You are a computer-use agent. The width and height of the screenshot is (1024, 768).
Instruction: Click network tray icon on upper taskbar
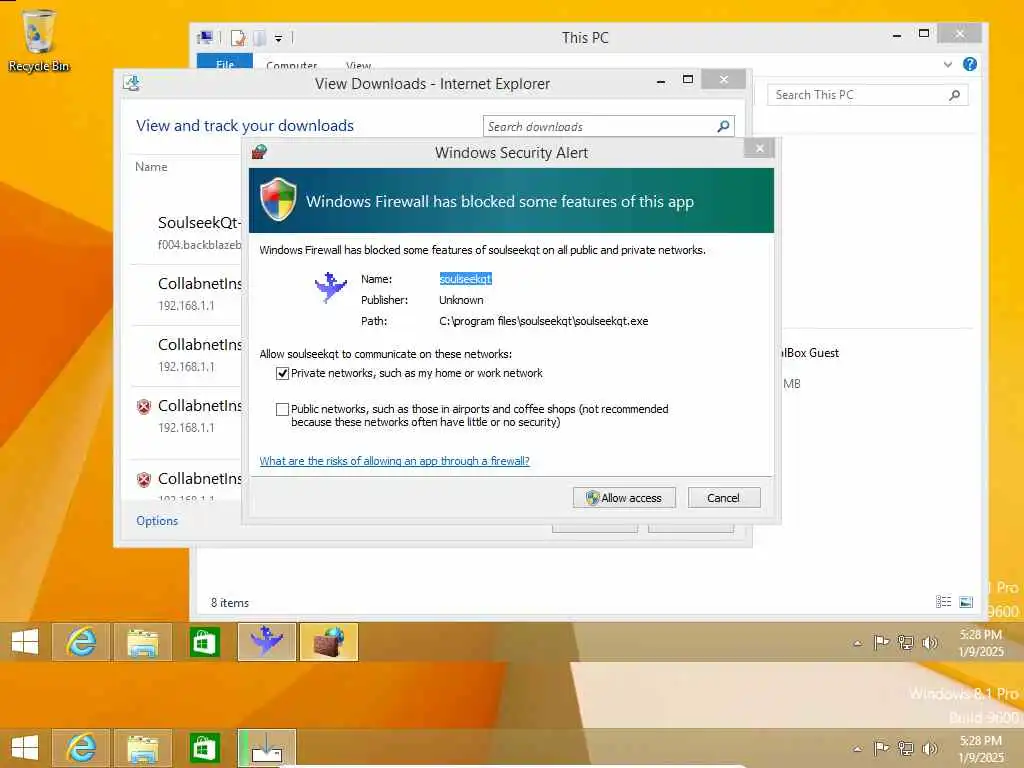[x=905, y=643]
